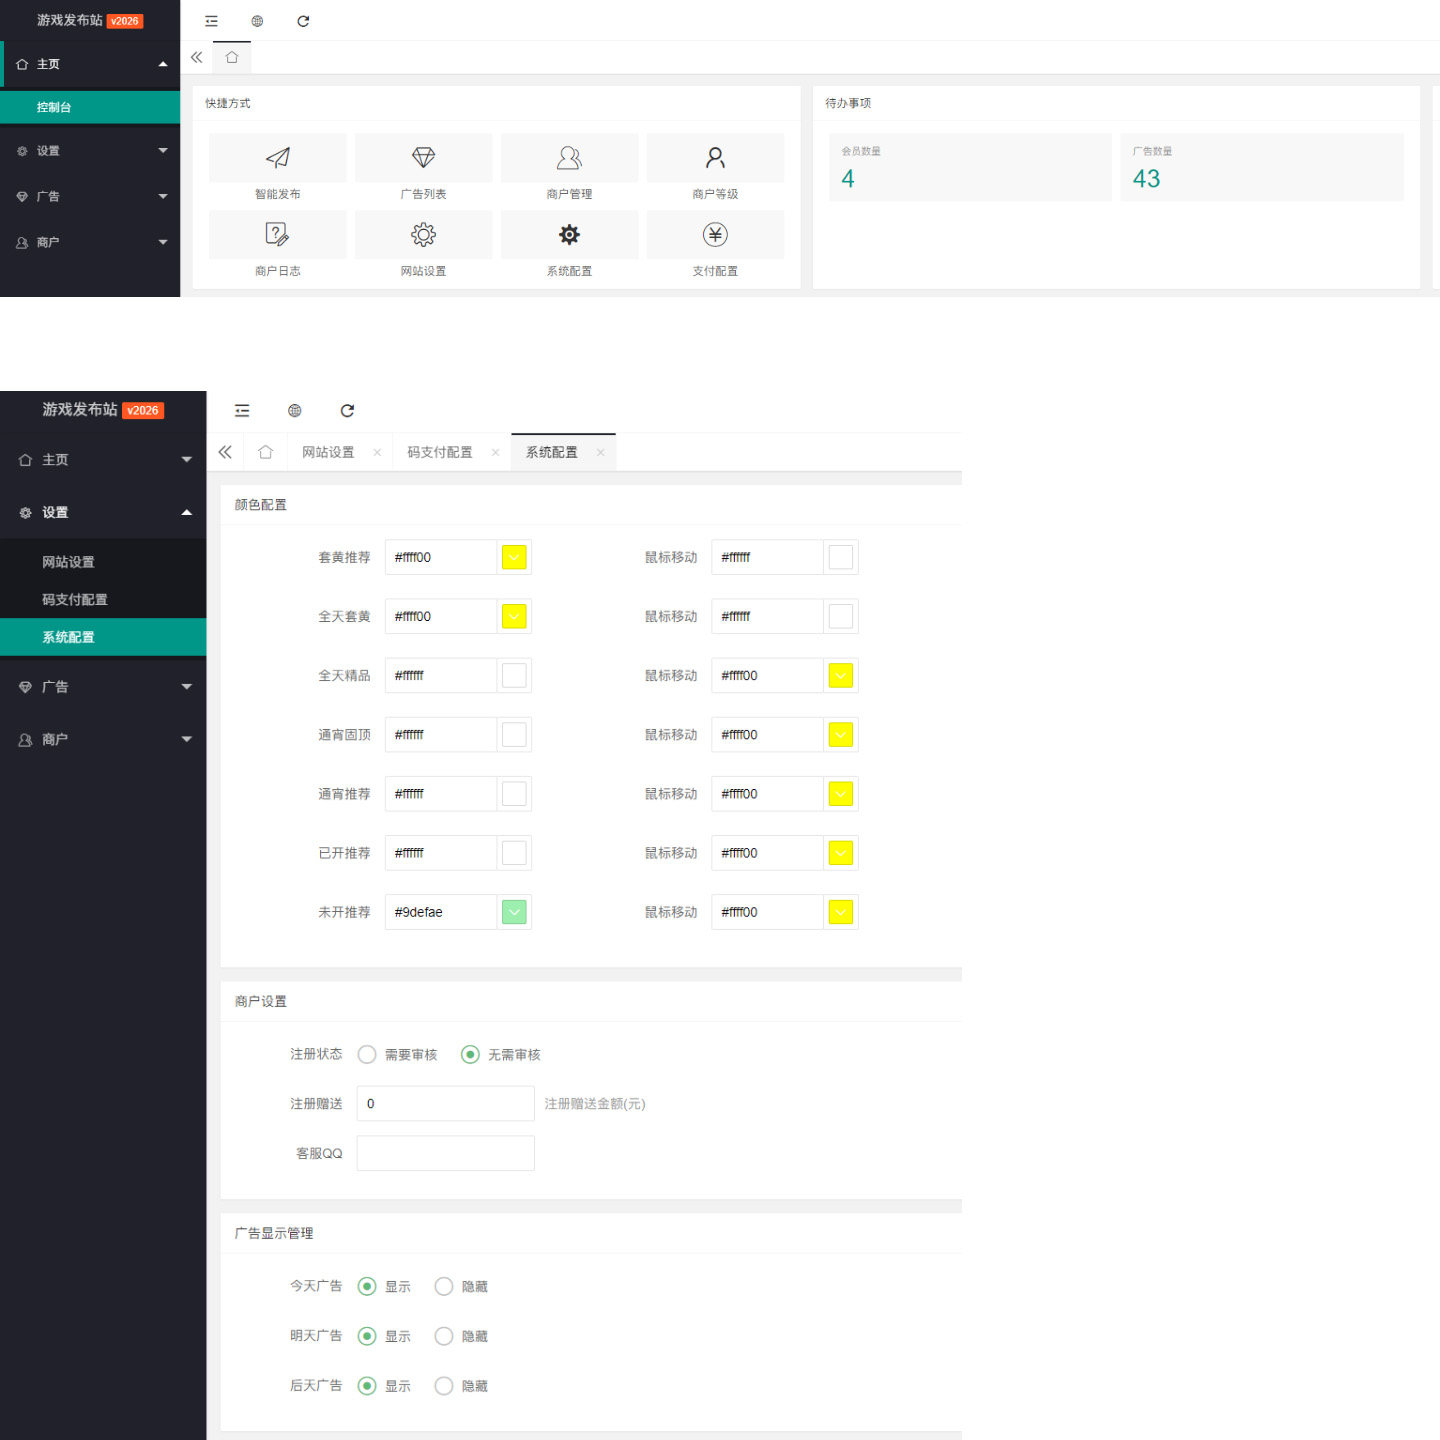Viewport: 1440px width, 1440px height.
Task: Expand the 广告 menu in lower sidebar
Action: tap(103, 687)
